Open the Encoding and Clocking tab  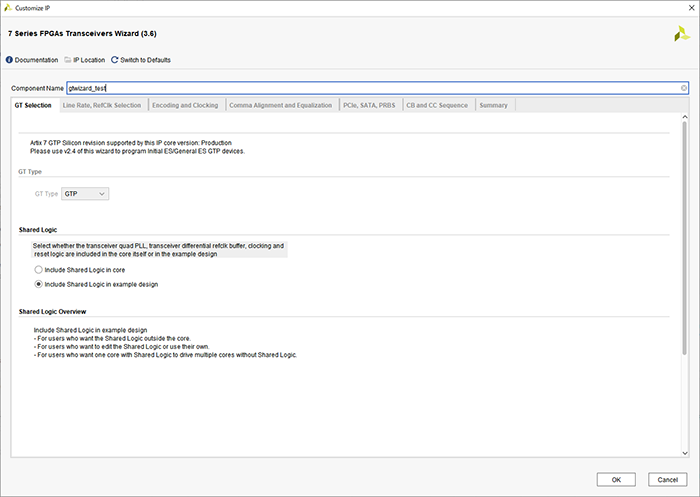click(185, 105)
